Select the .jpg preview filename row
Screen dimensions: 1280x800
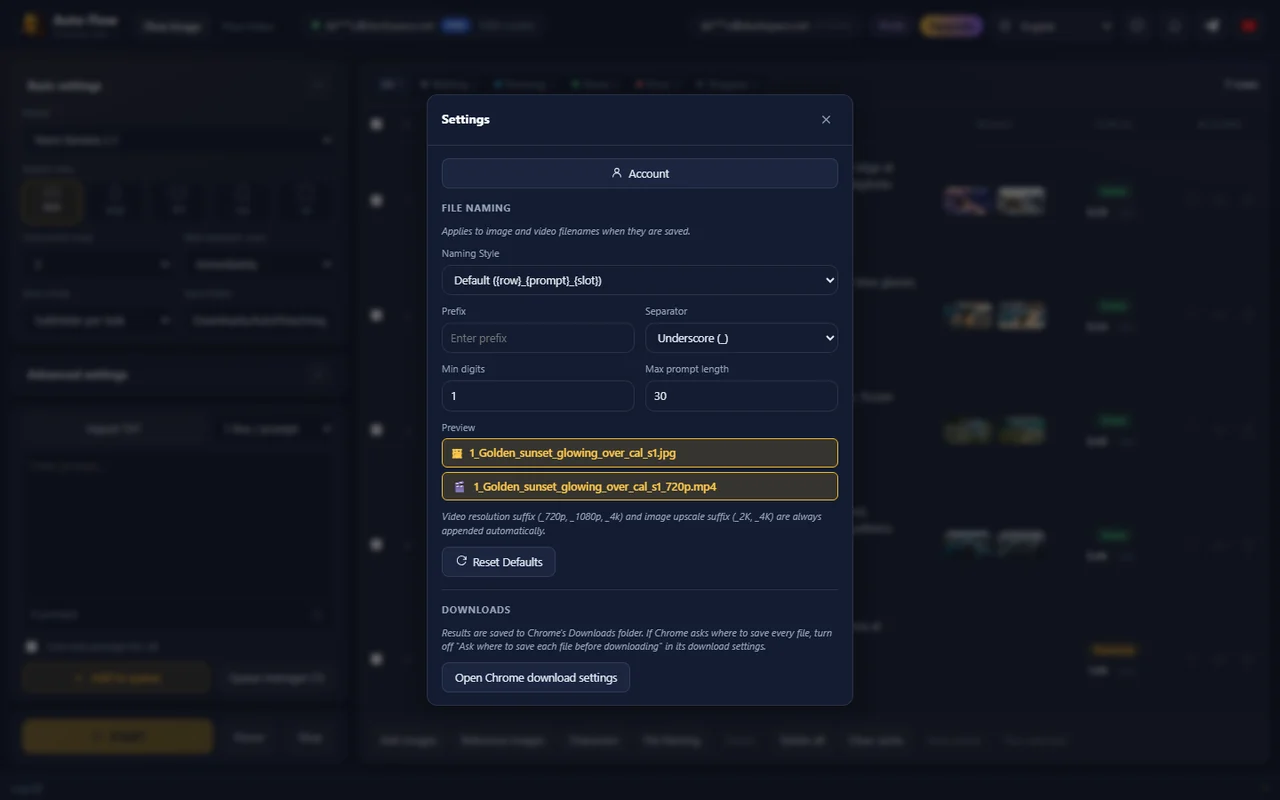tap(640, 453)
